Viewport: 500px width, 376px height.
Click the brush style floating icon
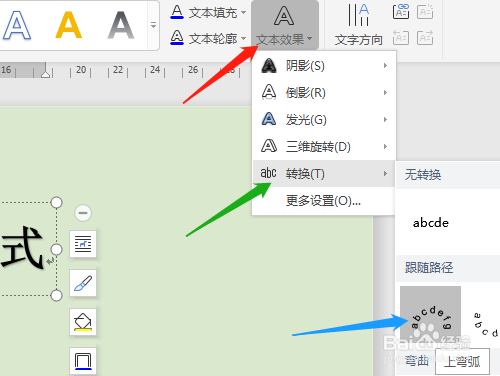83,283
